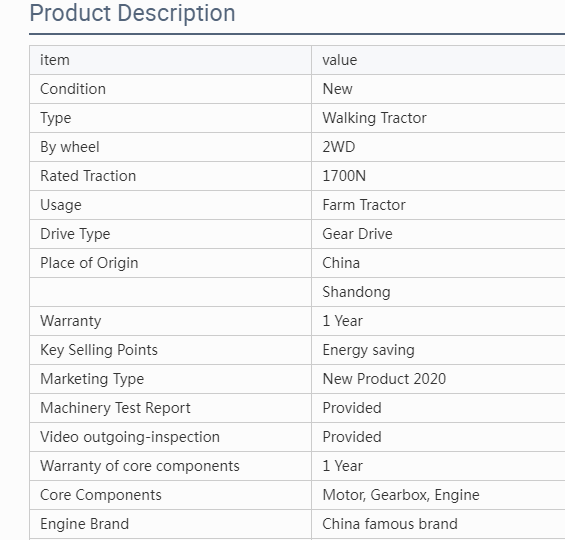Click the Machinery Test Report label

115,408
